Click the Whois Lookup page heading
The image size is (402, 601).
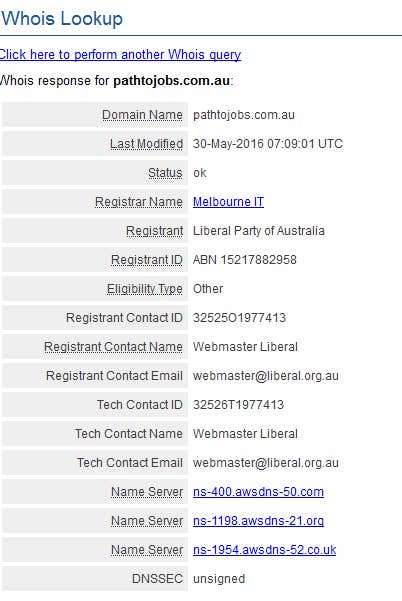62,18
